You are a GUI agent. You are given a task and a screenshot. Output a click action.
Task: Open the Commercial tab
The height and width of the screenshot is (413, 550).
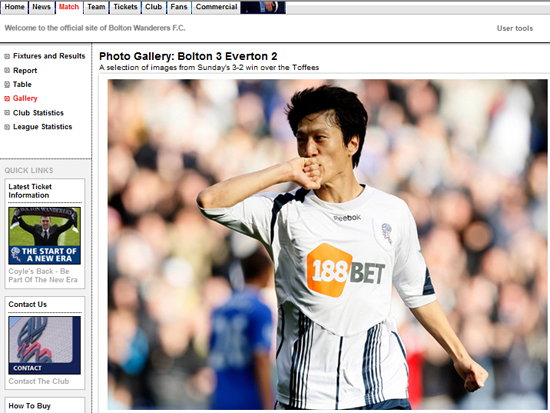click(x=216, y=7)
